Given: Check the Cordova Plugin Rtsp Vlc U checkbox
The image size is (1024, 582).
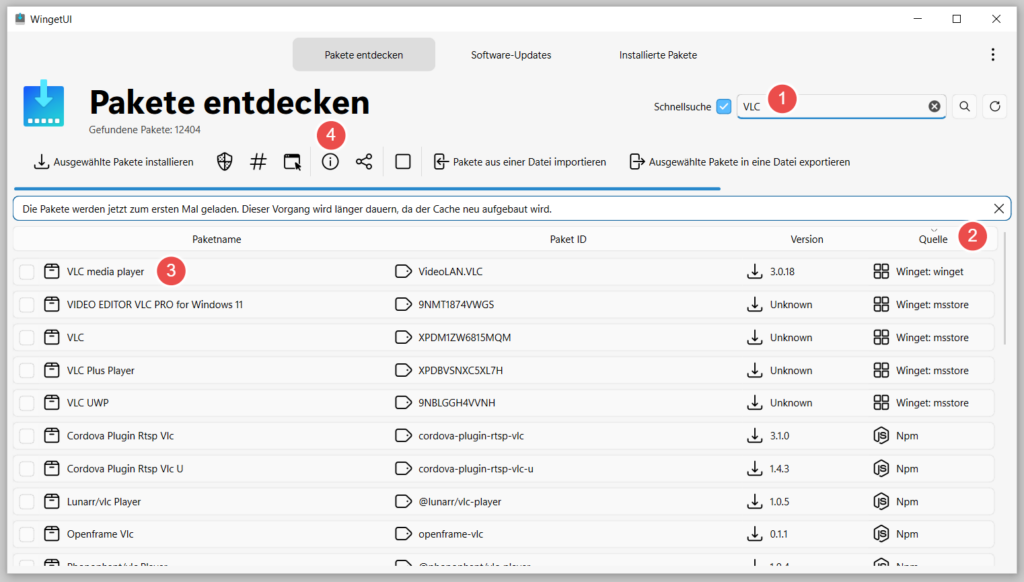Looking at the screenshot, I should (x=27, y=468).
